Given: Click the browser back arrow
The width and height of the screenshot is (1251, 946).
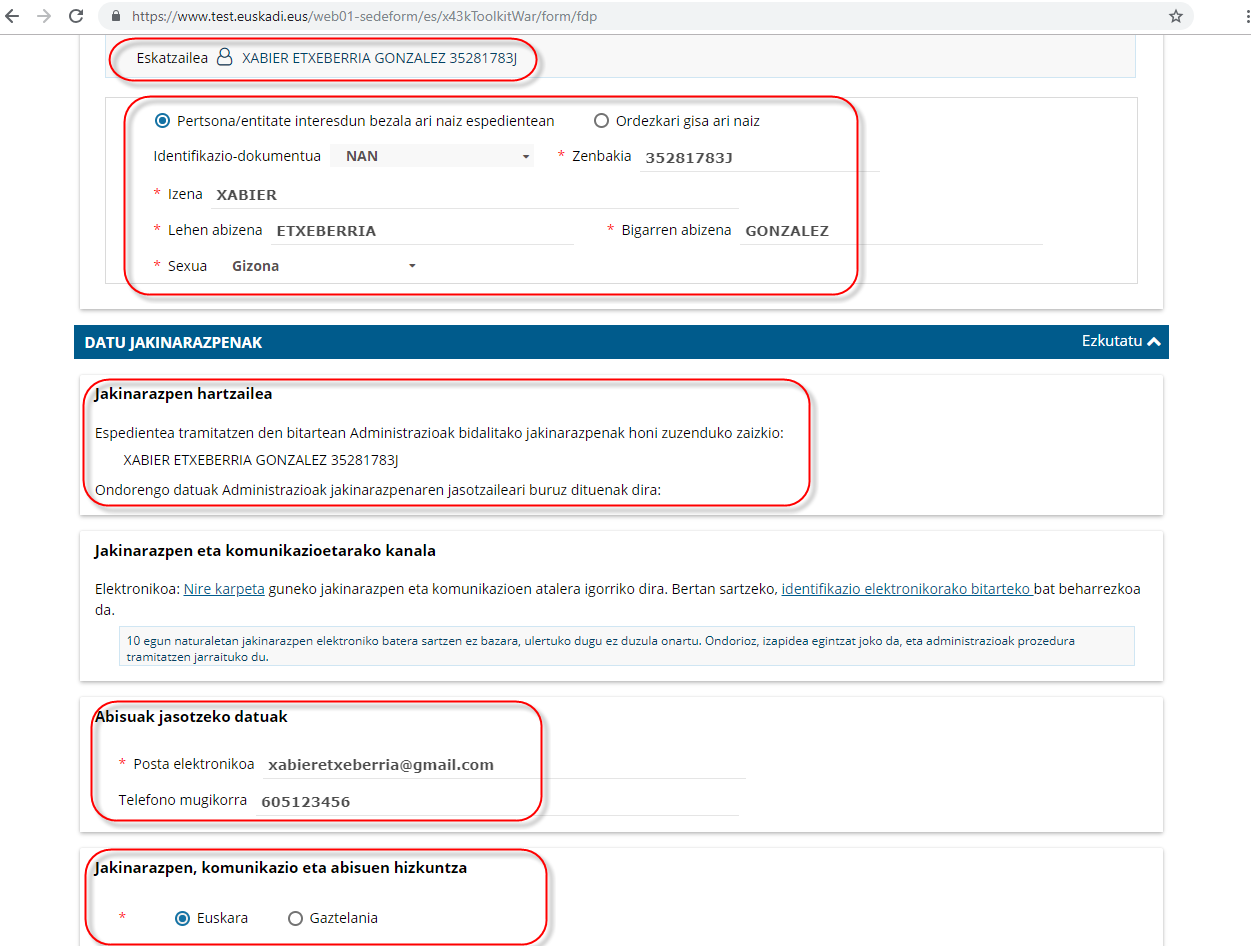Looking at the screenshot, I should 13,17.
